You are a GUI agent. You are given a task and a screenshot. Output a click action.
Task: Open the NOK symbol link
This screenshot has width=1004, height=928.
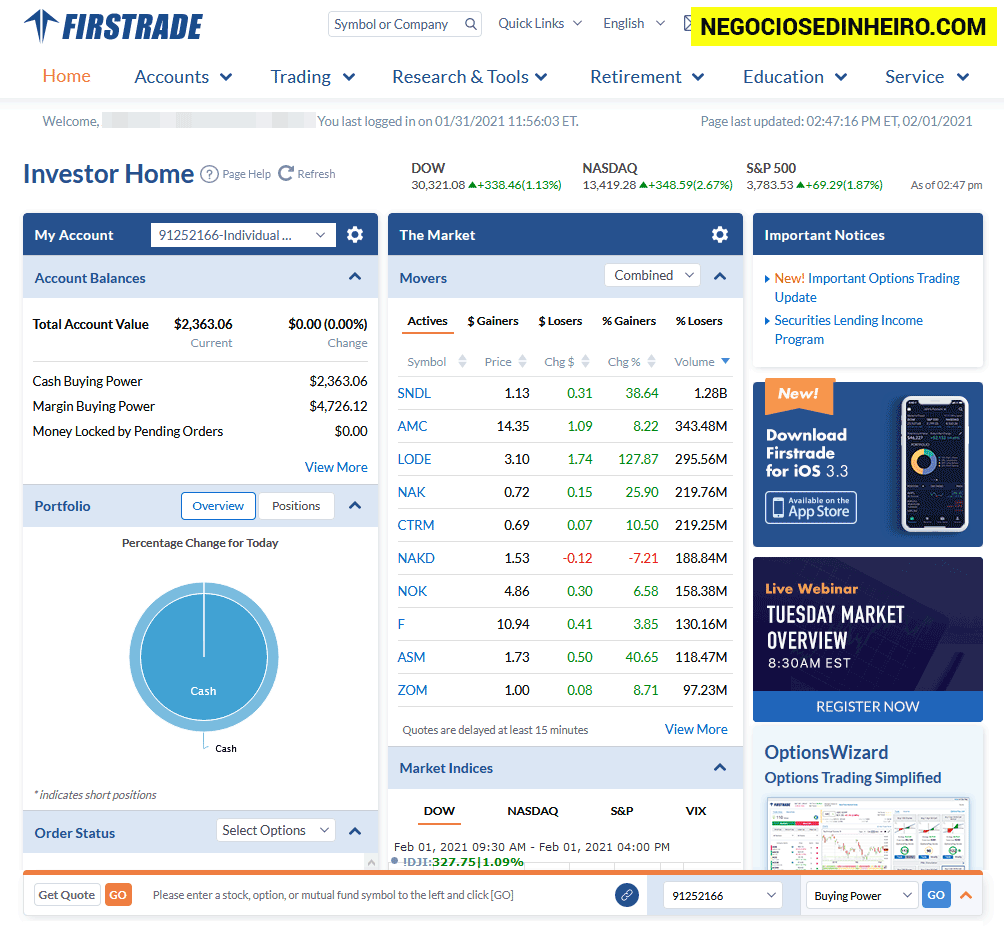point(412,592)
